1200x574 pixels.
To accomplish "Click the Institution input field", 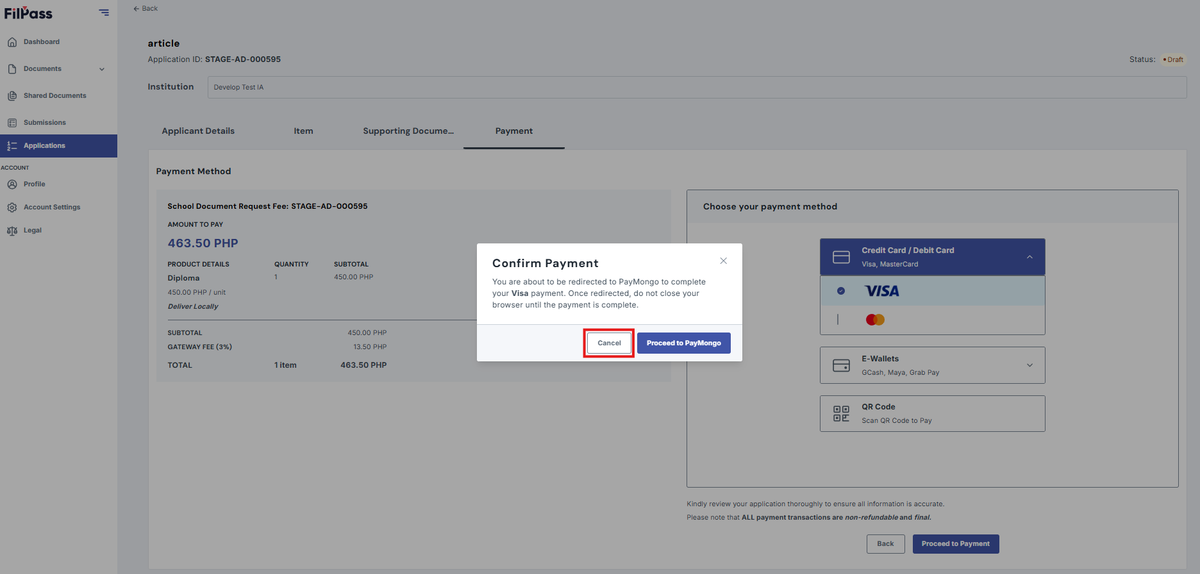I will click(x=696, y=87).
